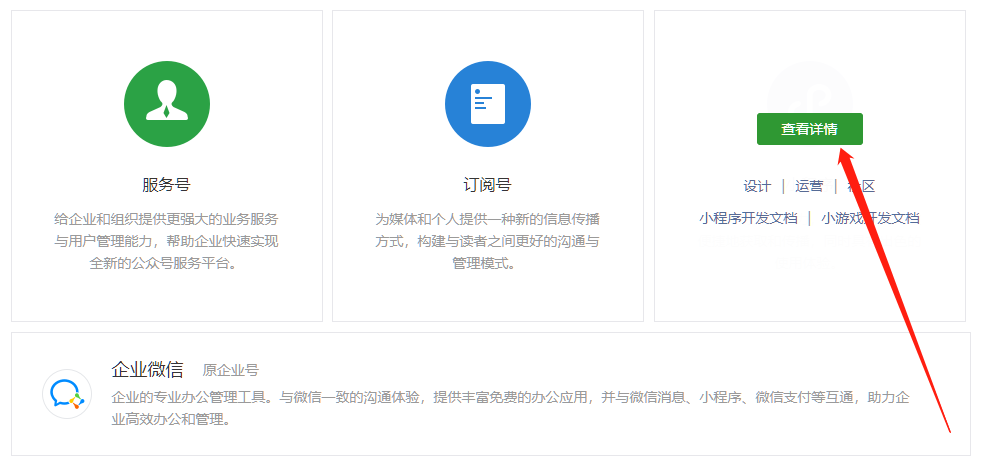Click the 订阅号 description paragraph

tap(488, 241)
